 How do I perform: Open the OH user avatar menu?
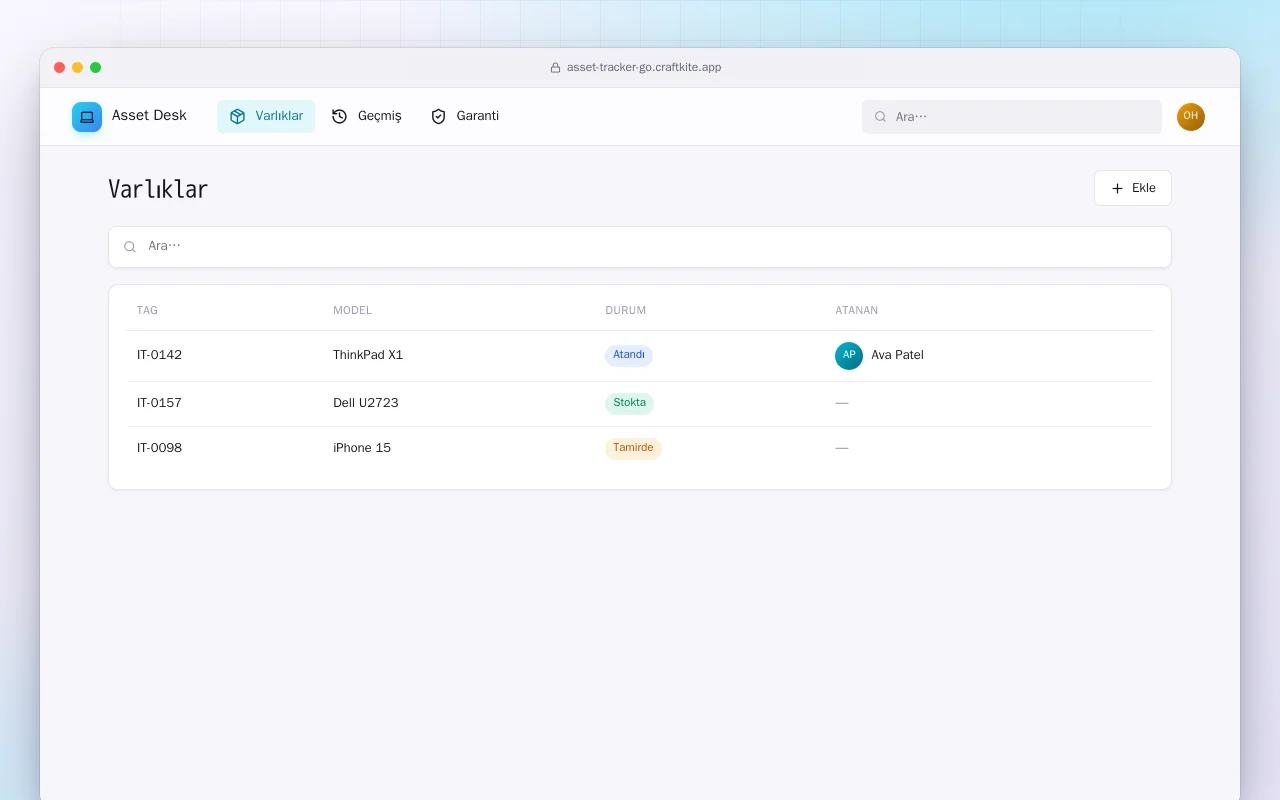1191,117
